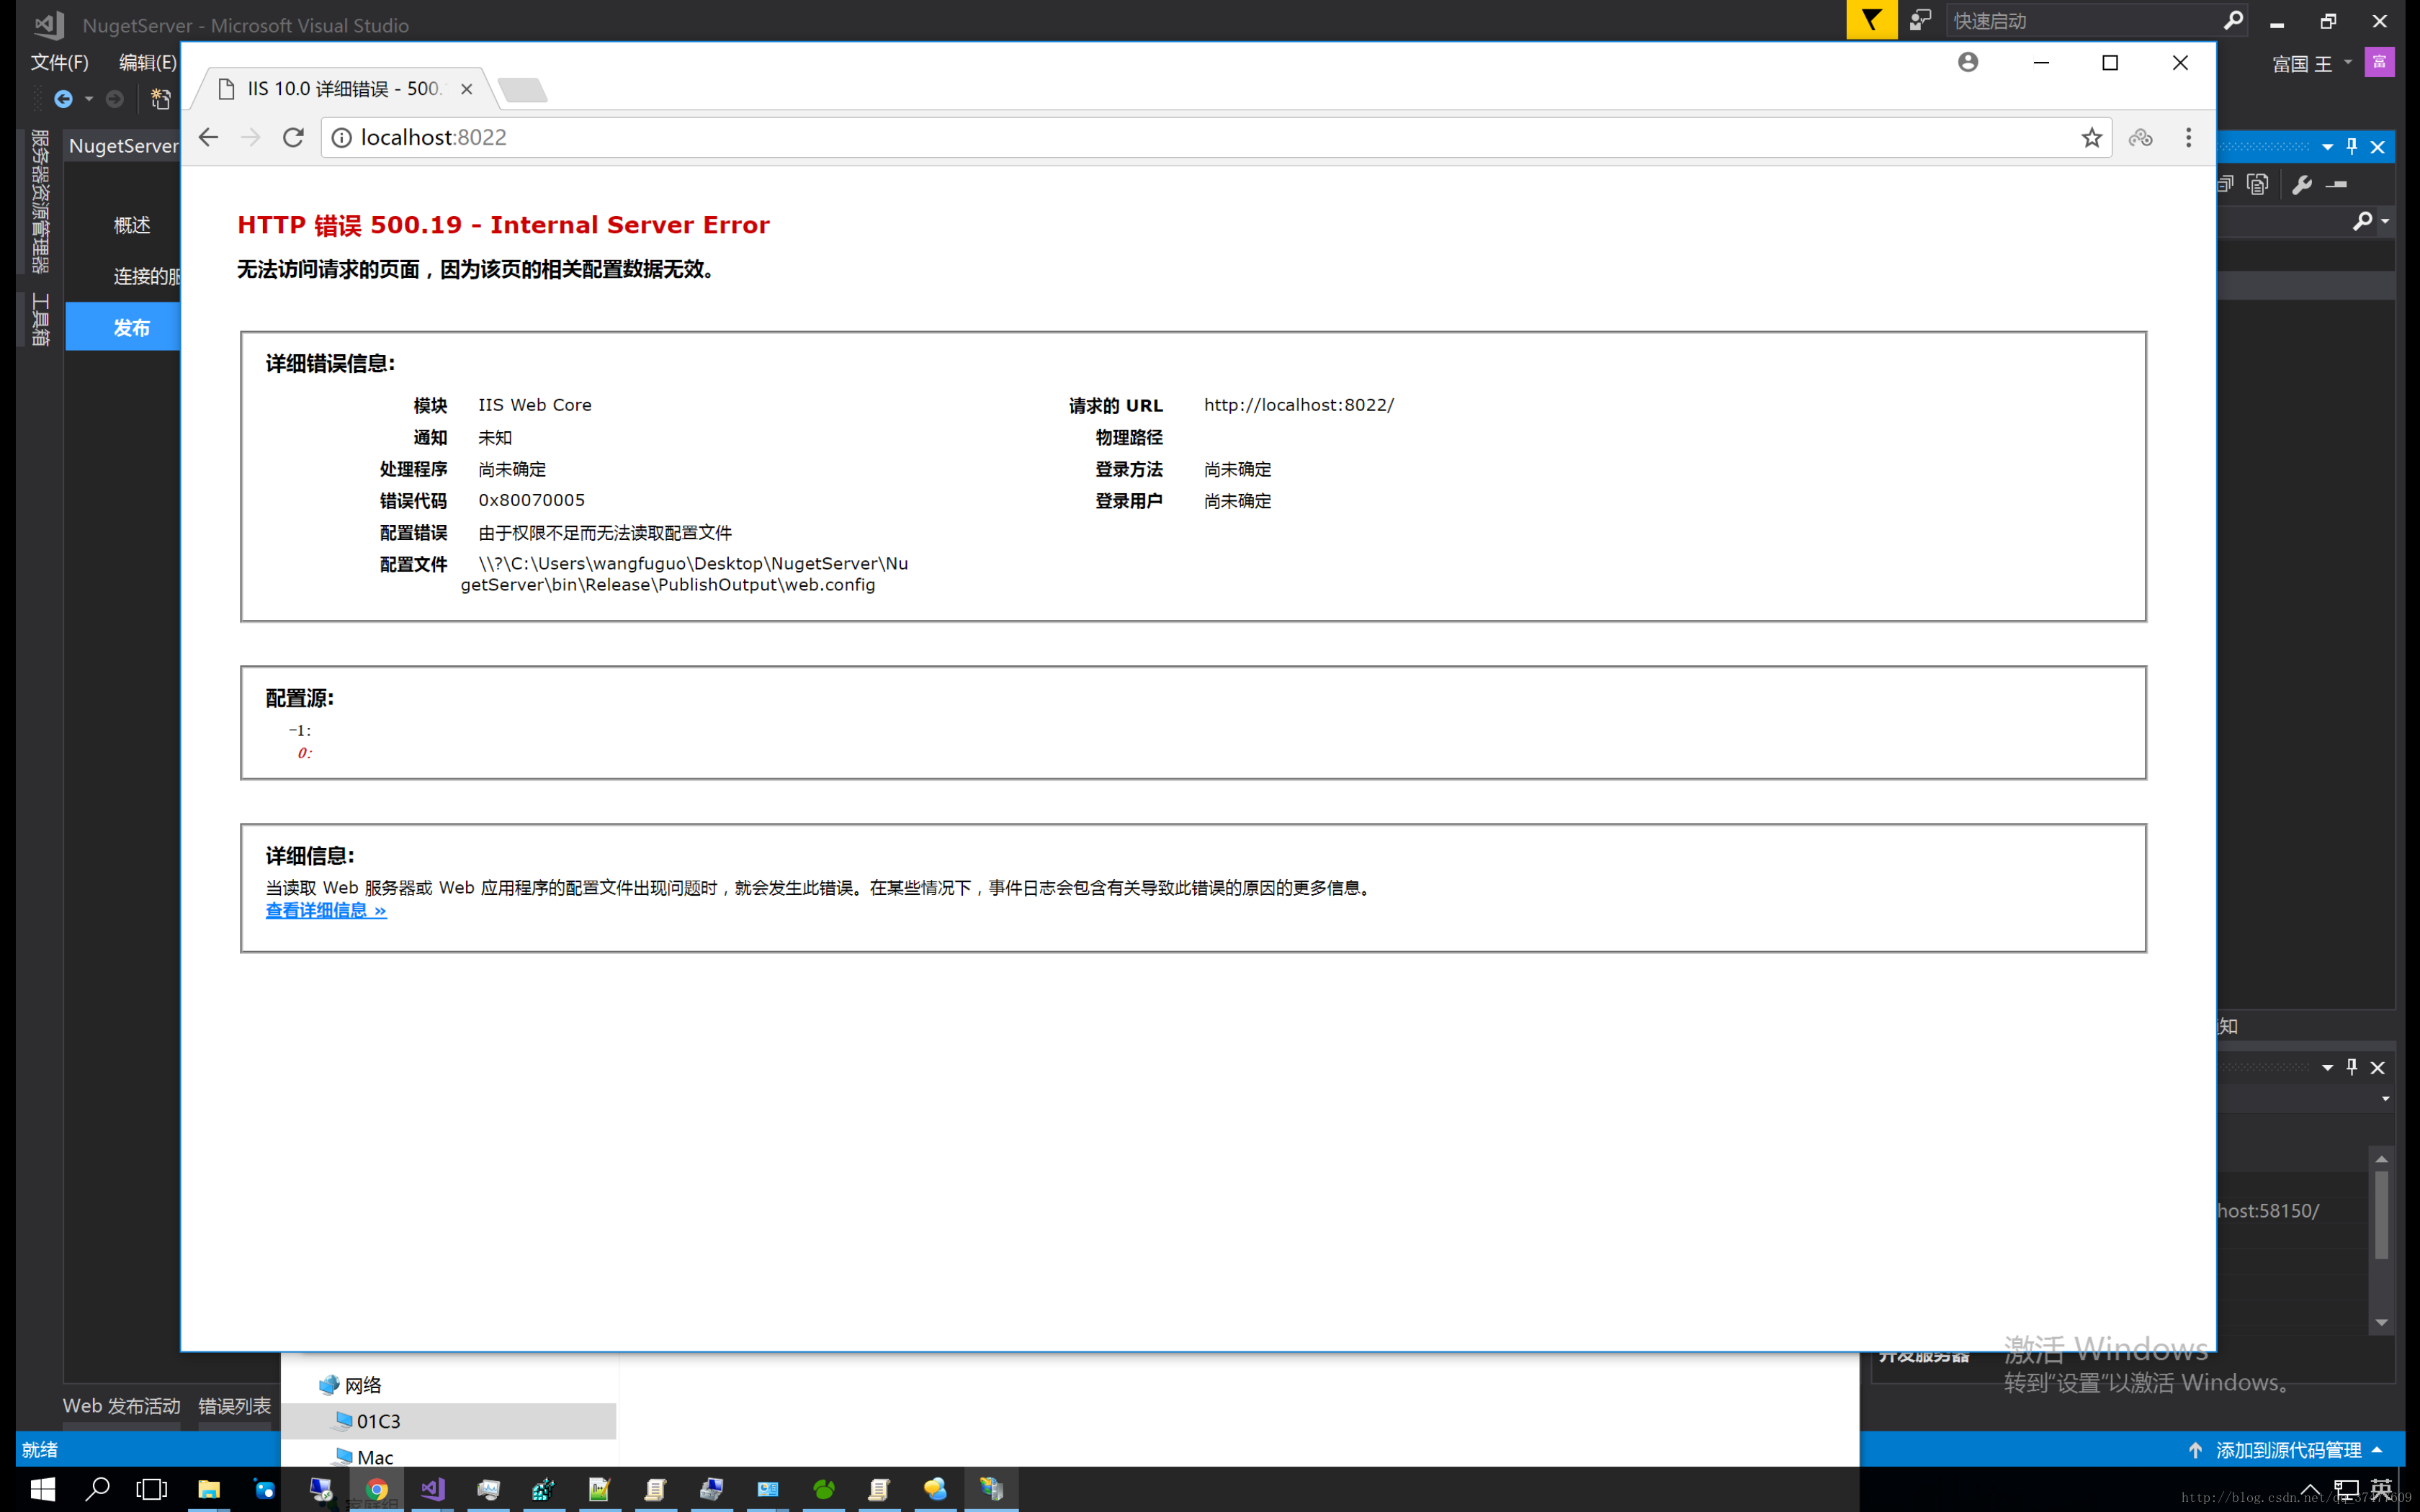Viewport: 2420px width, 1512px height.
Task: Reload the localhost:8022 page
Action: pos(293,137)
